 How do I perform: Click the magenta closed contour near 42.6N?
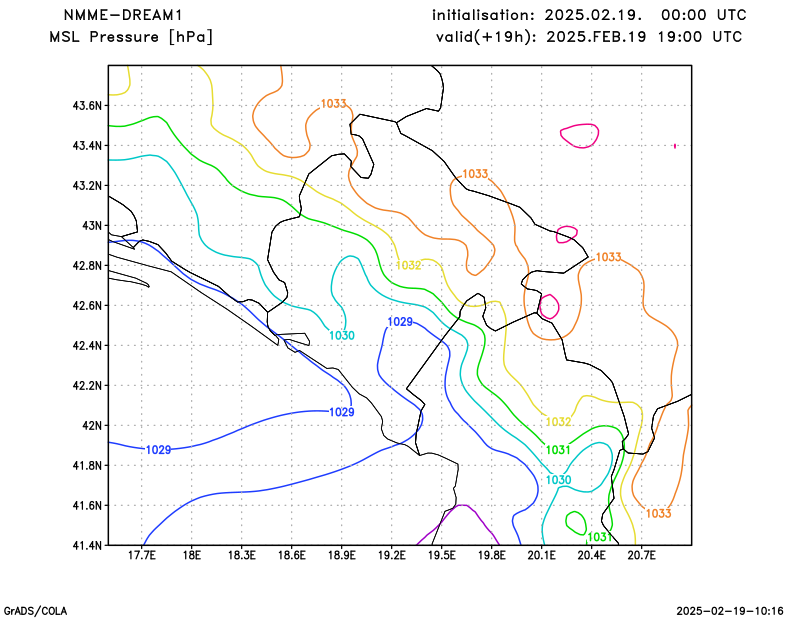[x=549, y=307]
